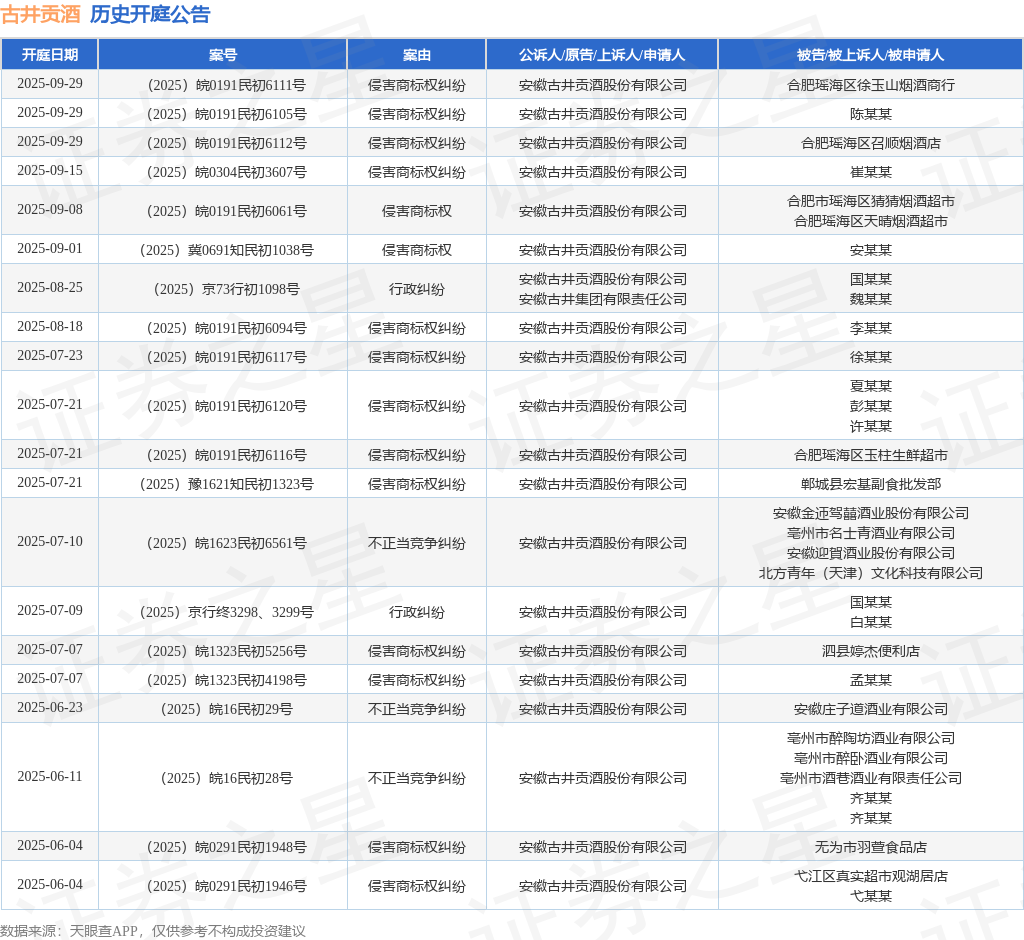
Task: Click case number (2025)皖0191民初6061号
Action: (x=227, y=211)
